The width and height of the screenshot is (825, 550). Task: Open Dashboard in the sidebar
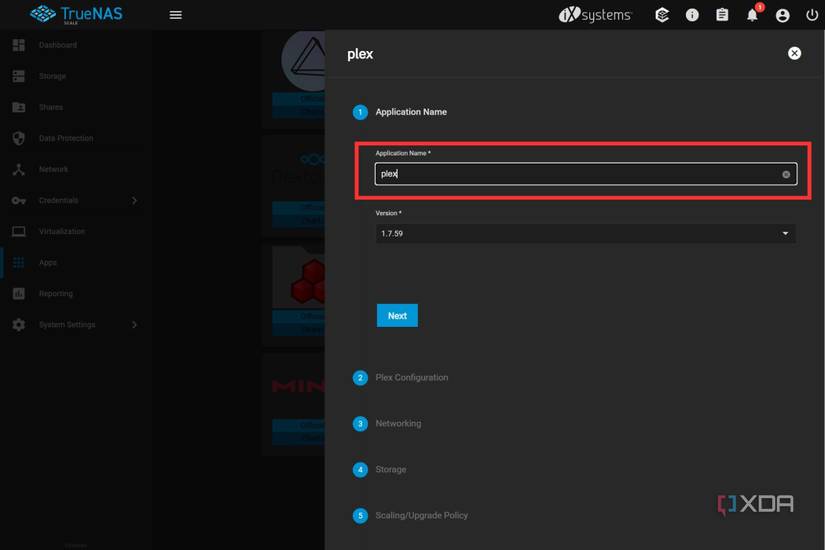(x=58, y=45)
